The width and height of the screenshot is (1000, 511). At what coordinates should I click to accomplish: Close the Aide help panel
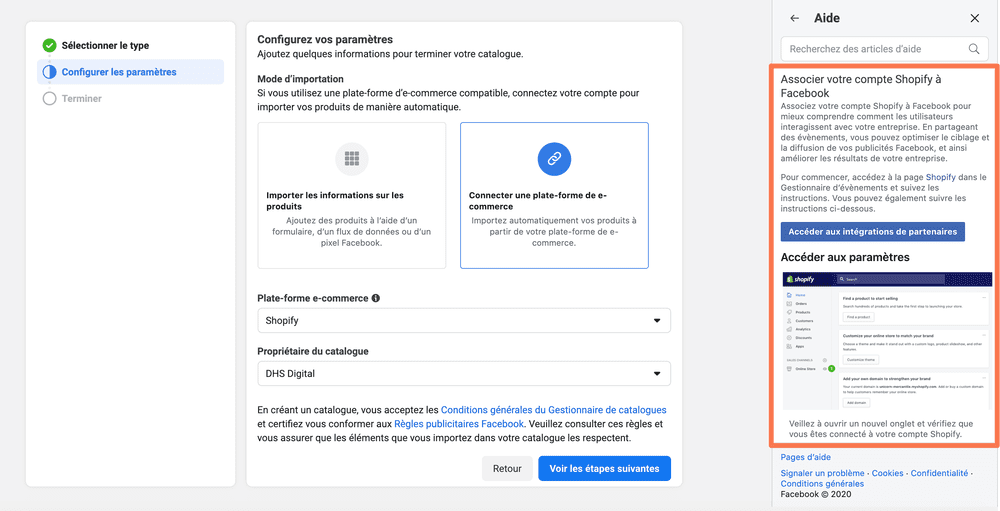click(x=974, y=19)
